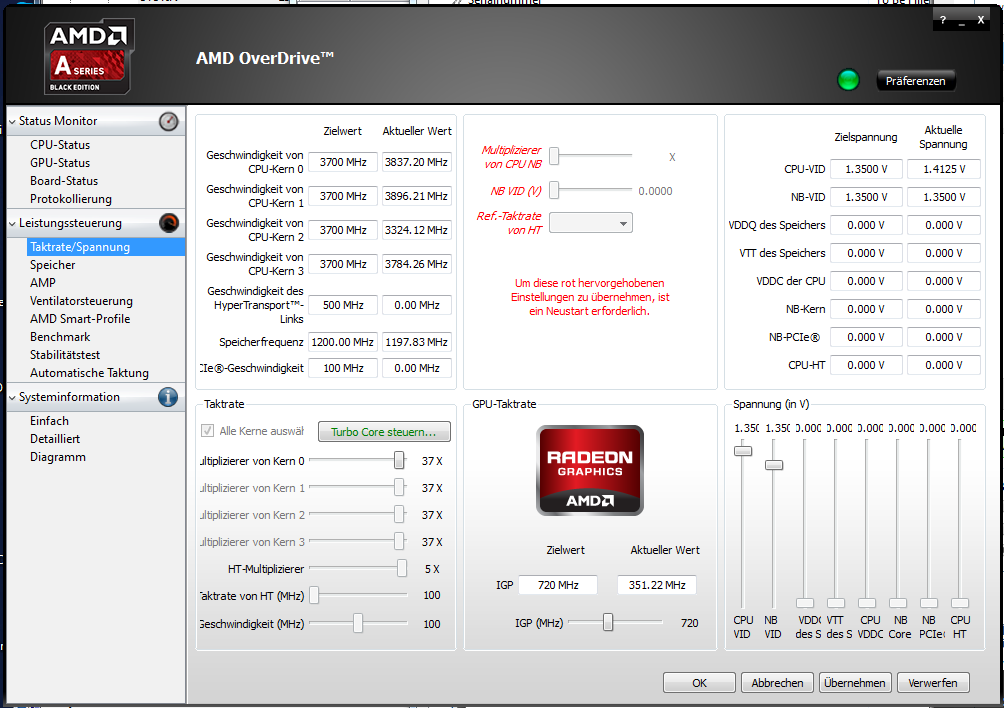Click the Status Monitor gauge icon
The image size is (1004, 708).
tap(168, 121)
